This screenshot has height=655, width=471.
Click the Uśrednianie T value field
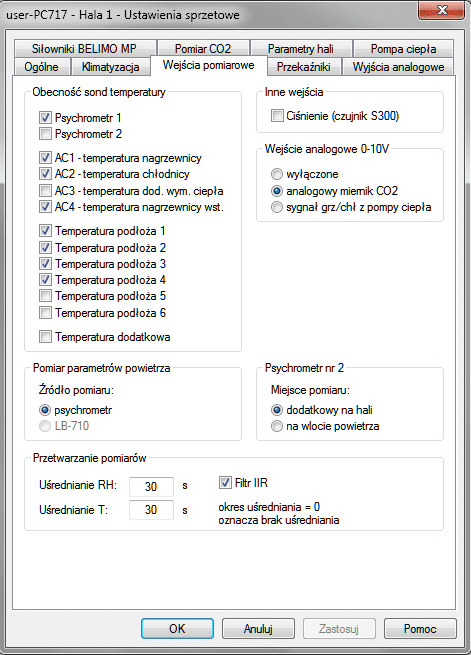(151, 510)
